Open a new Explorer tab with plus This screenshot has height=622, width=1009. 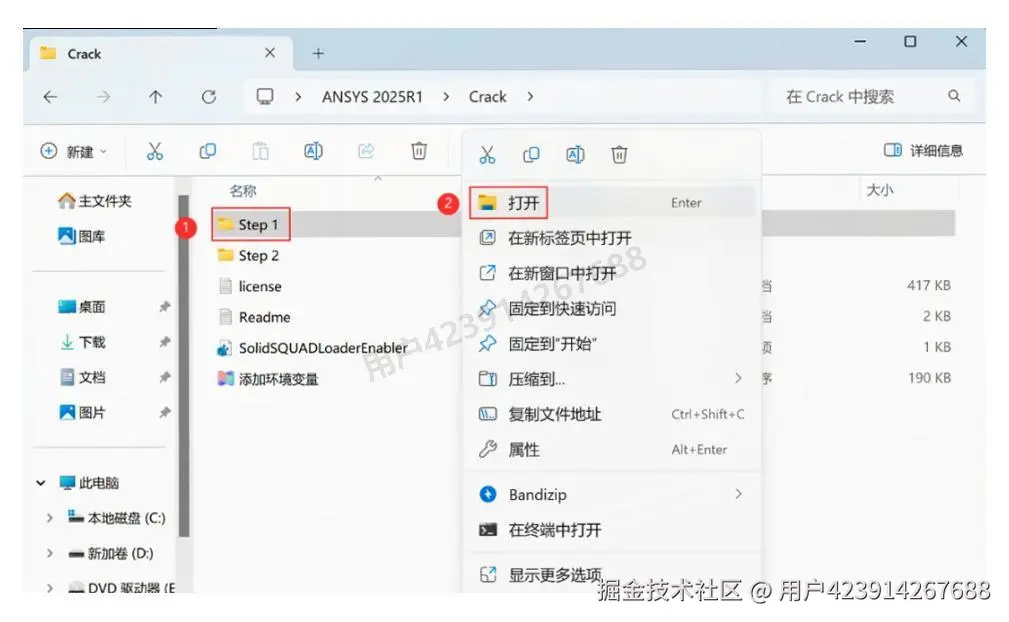click(318, 53)
